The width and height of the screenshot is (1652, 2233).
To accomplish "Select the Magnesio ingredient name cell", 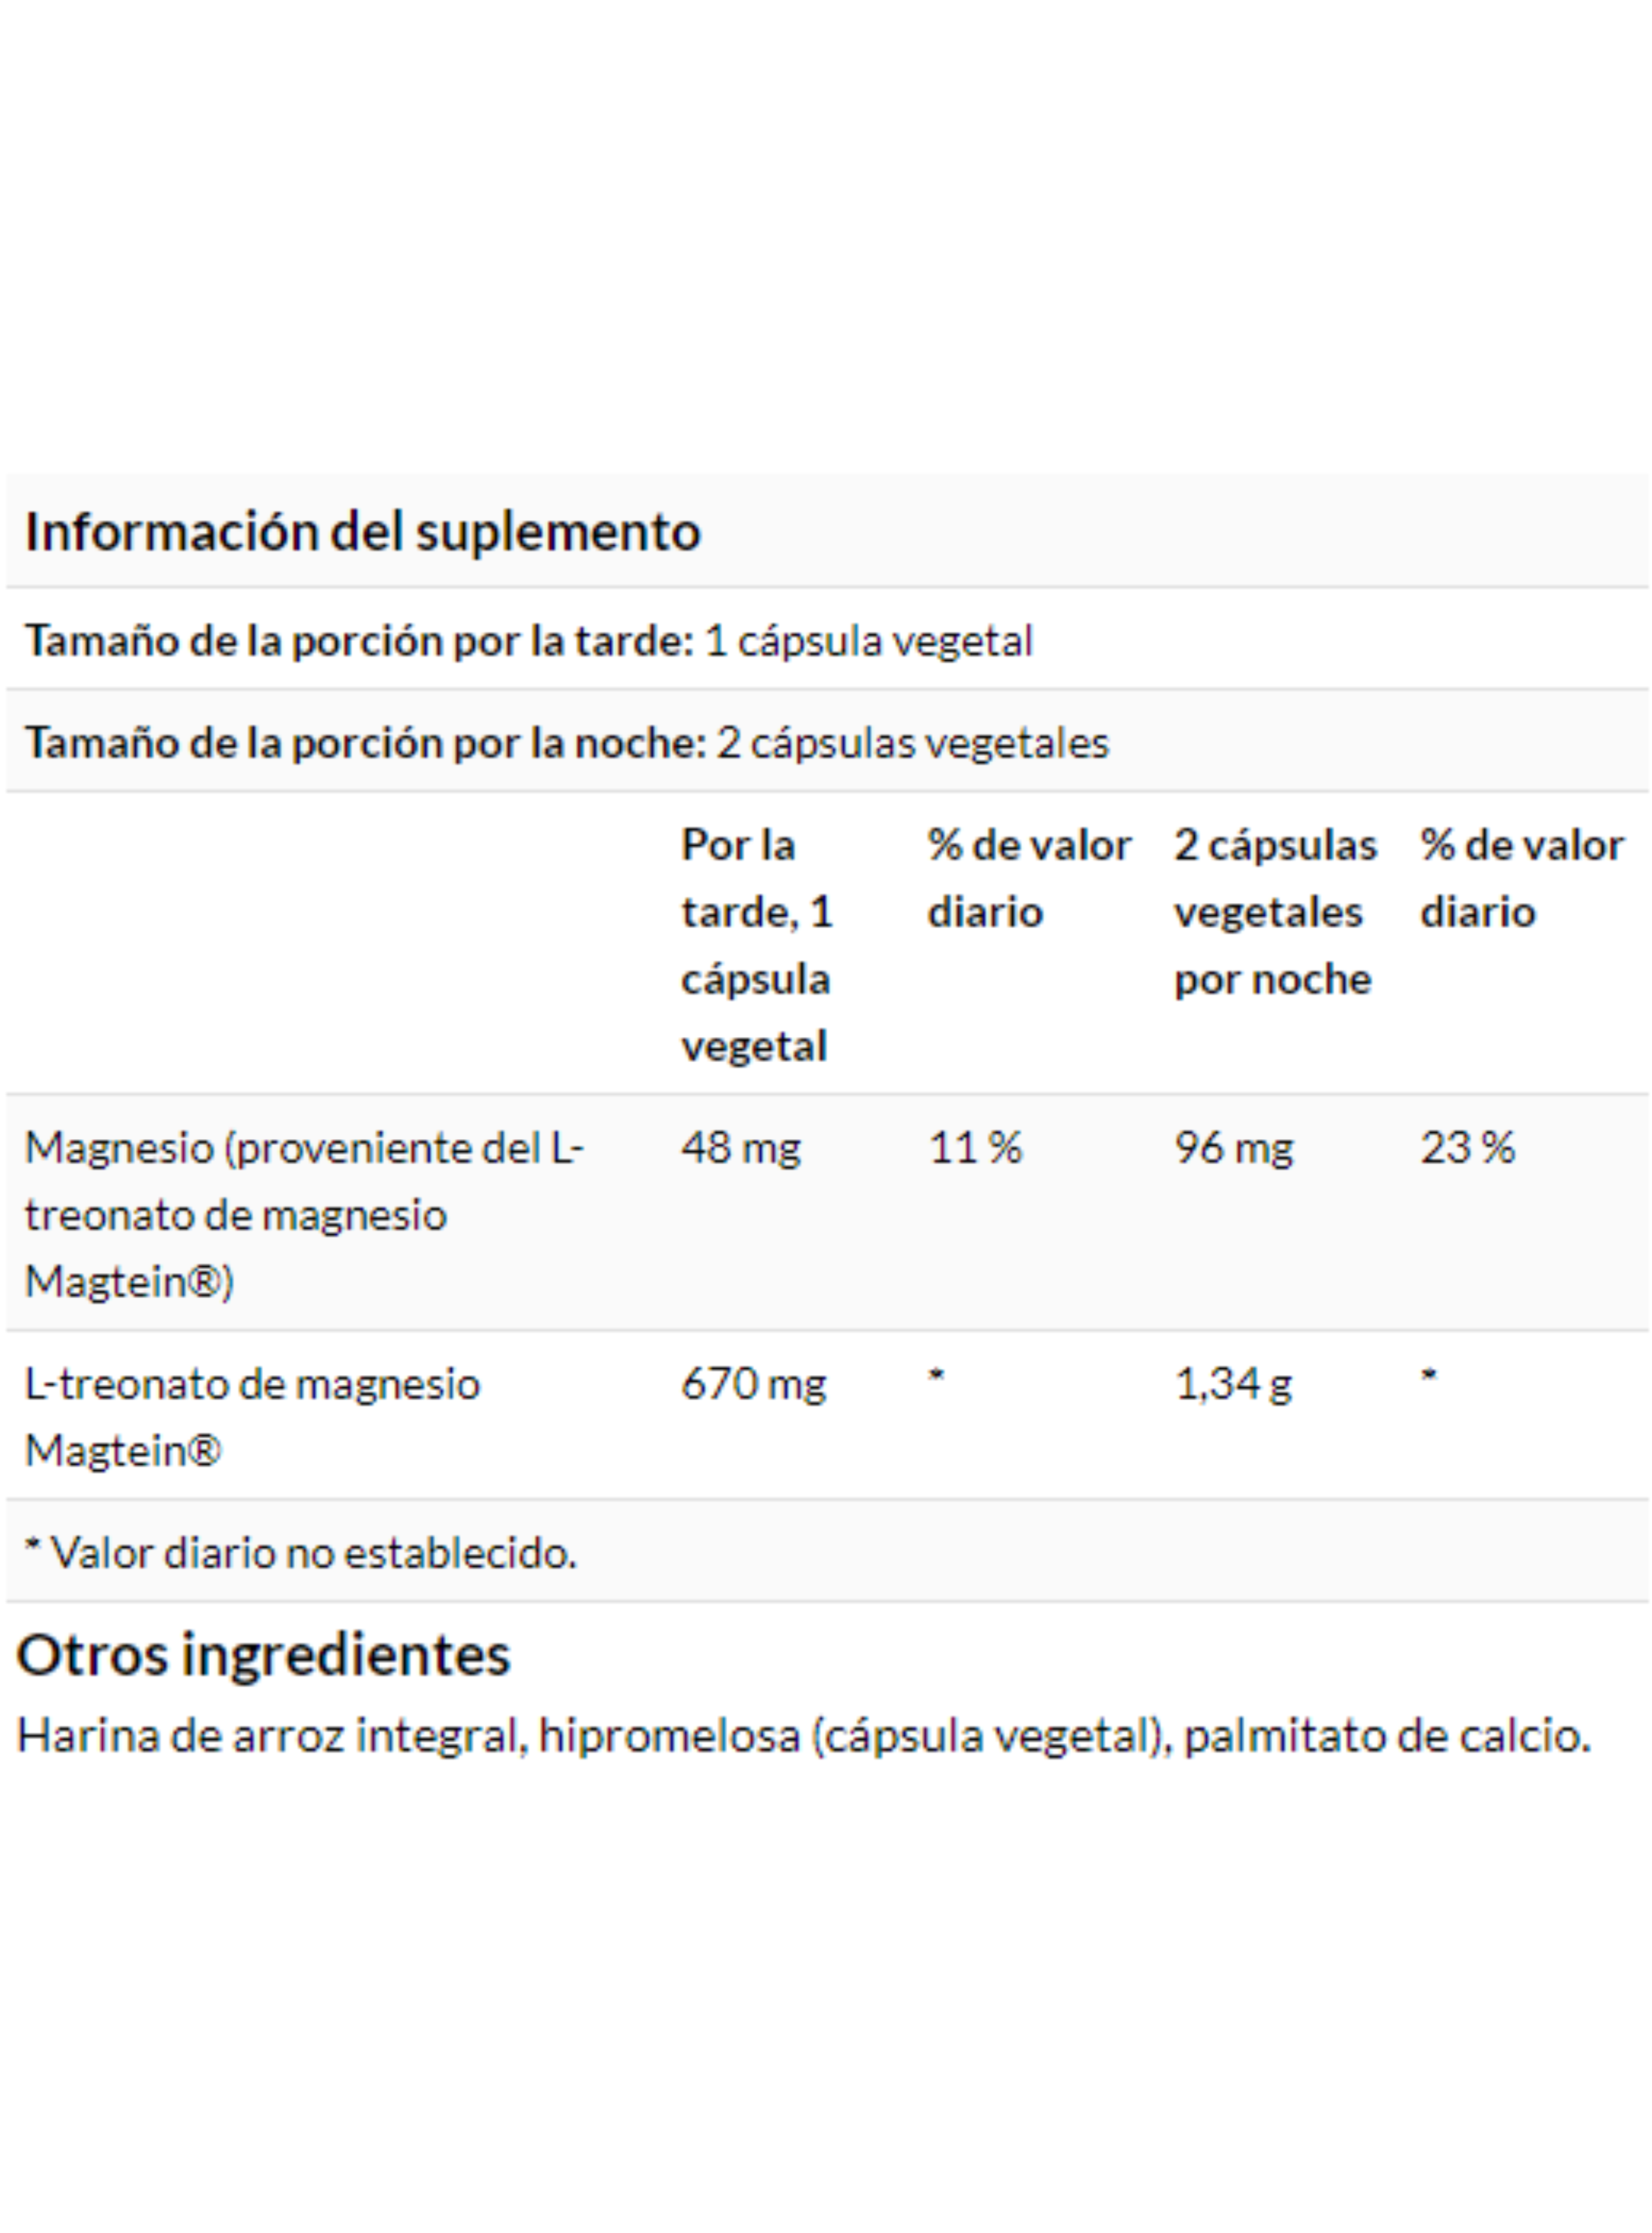I will (x=304, y=1214).
